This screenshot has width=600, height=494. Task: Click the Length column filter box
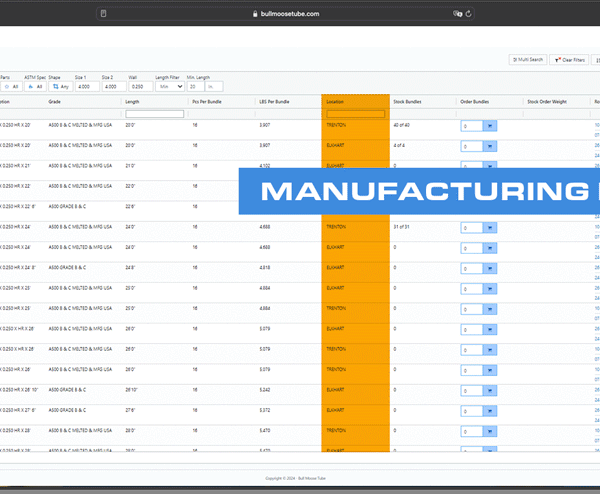point(154,114)
